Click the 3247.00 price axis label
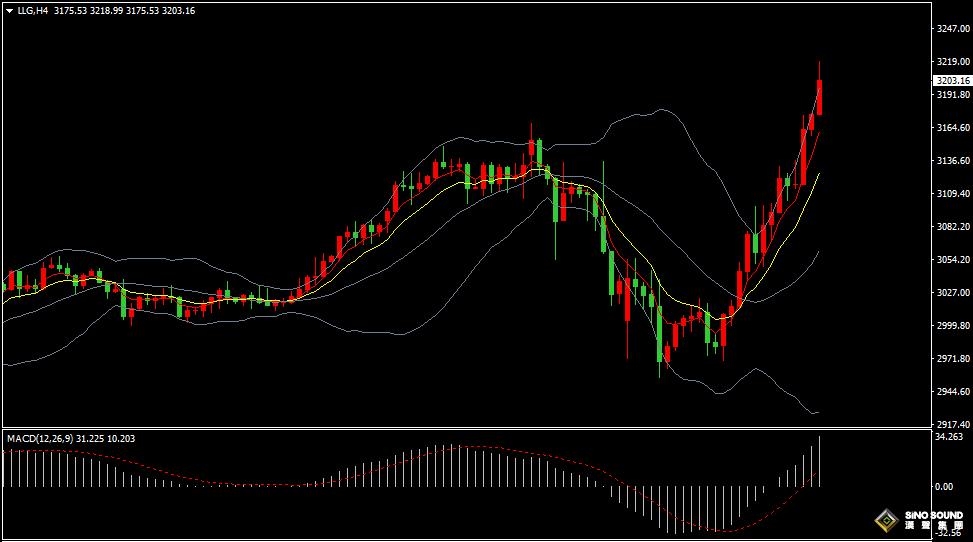973x542 pixels. pos(951,29)
